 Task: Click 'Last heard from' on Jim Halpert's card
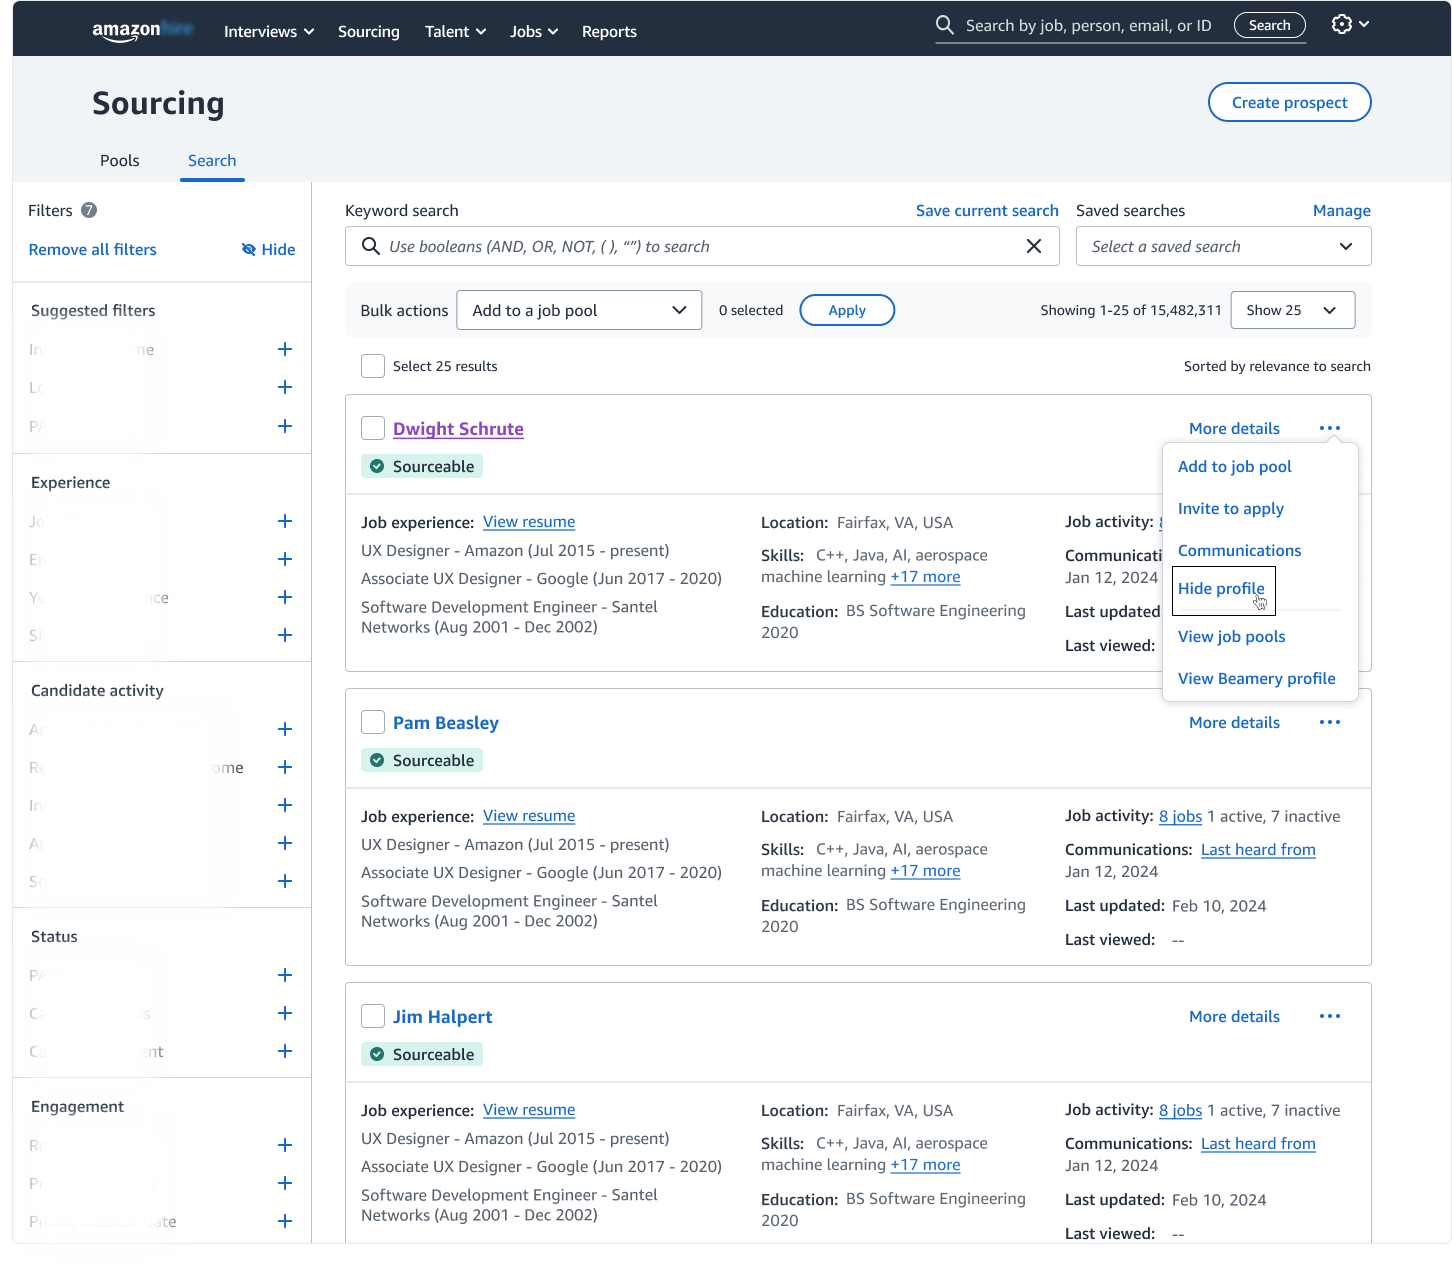tap(1258, 1144)
